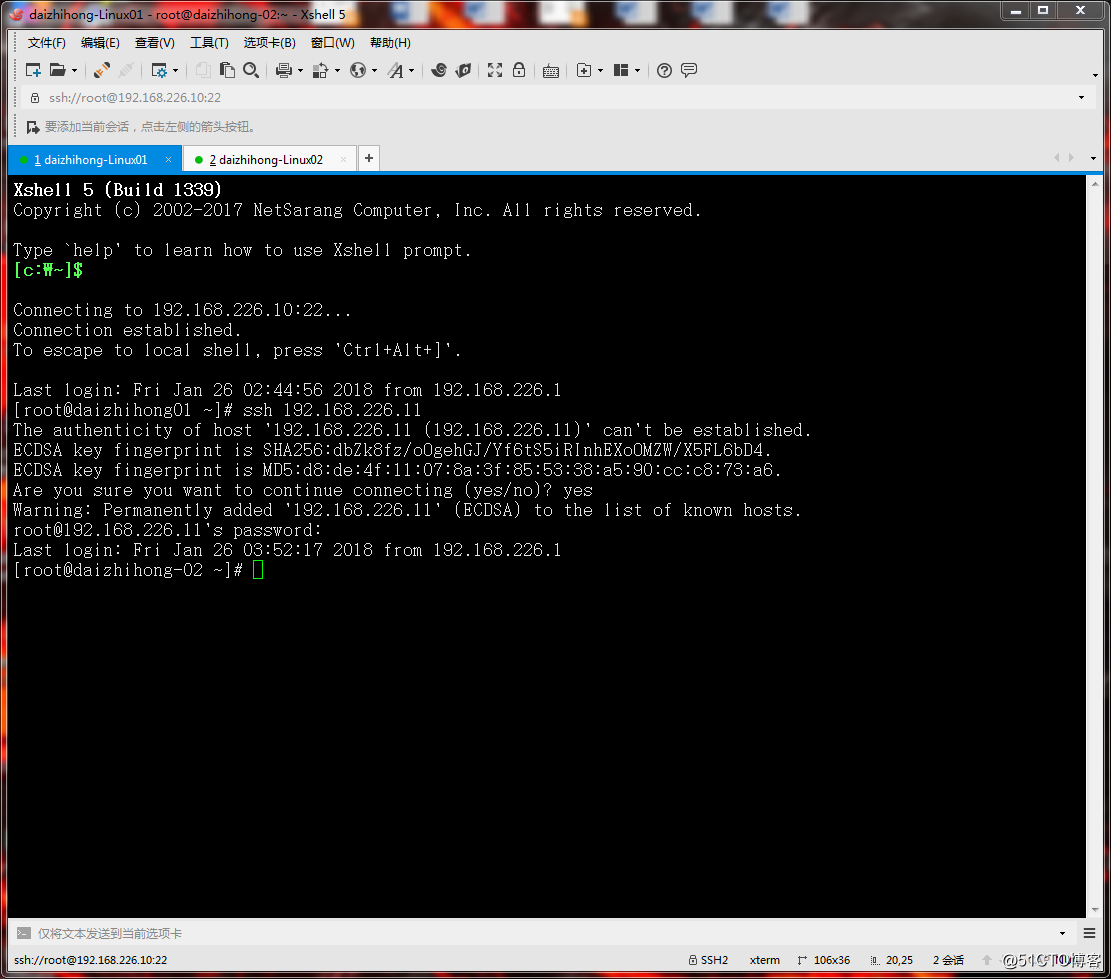Close the daizhihong-Linux01 tab

pos(168,159)
